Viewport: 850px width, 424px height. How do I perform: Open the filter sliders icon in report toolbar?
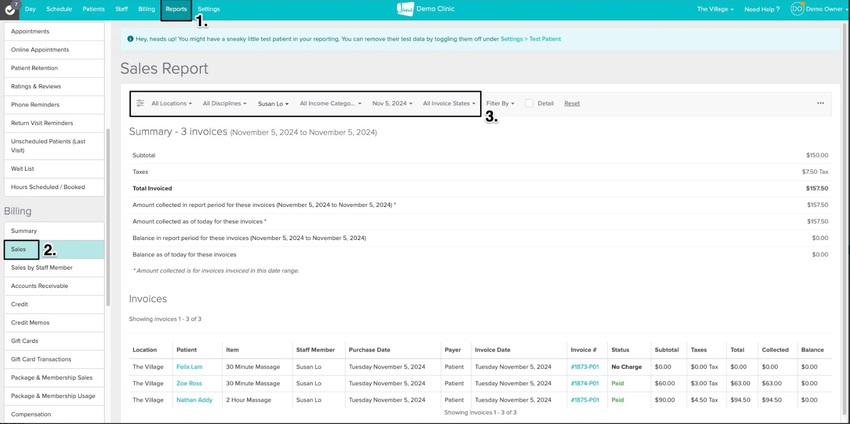click(140, 103)
